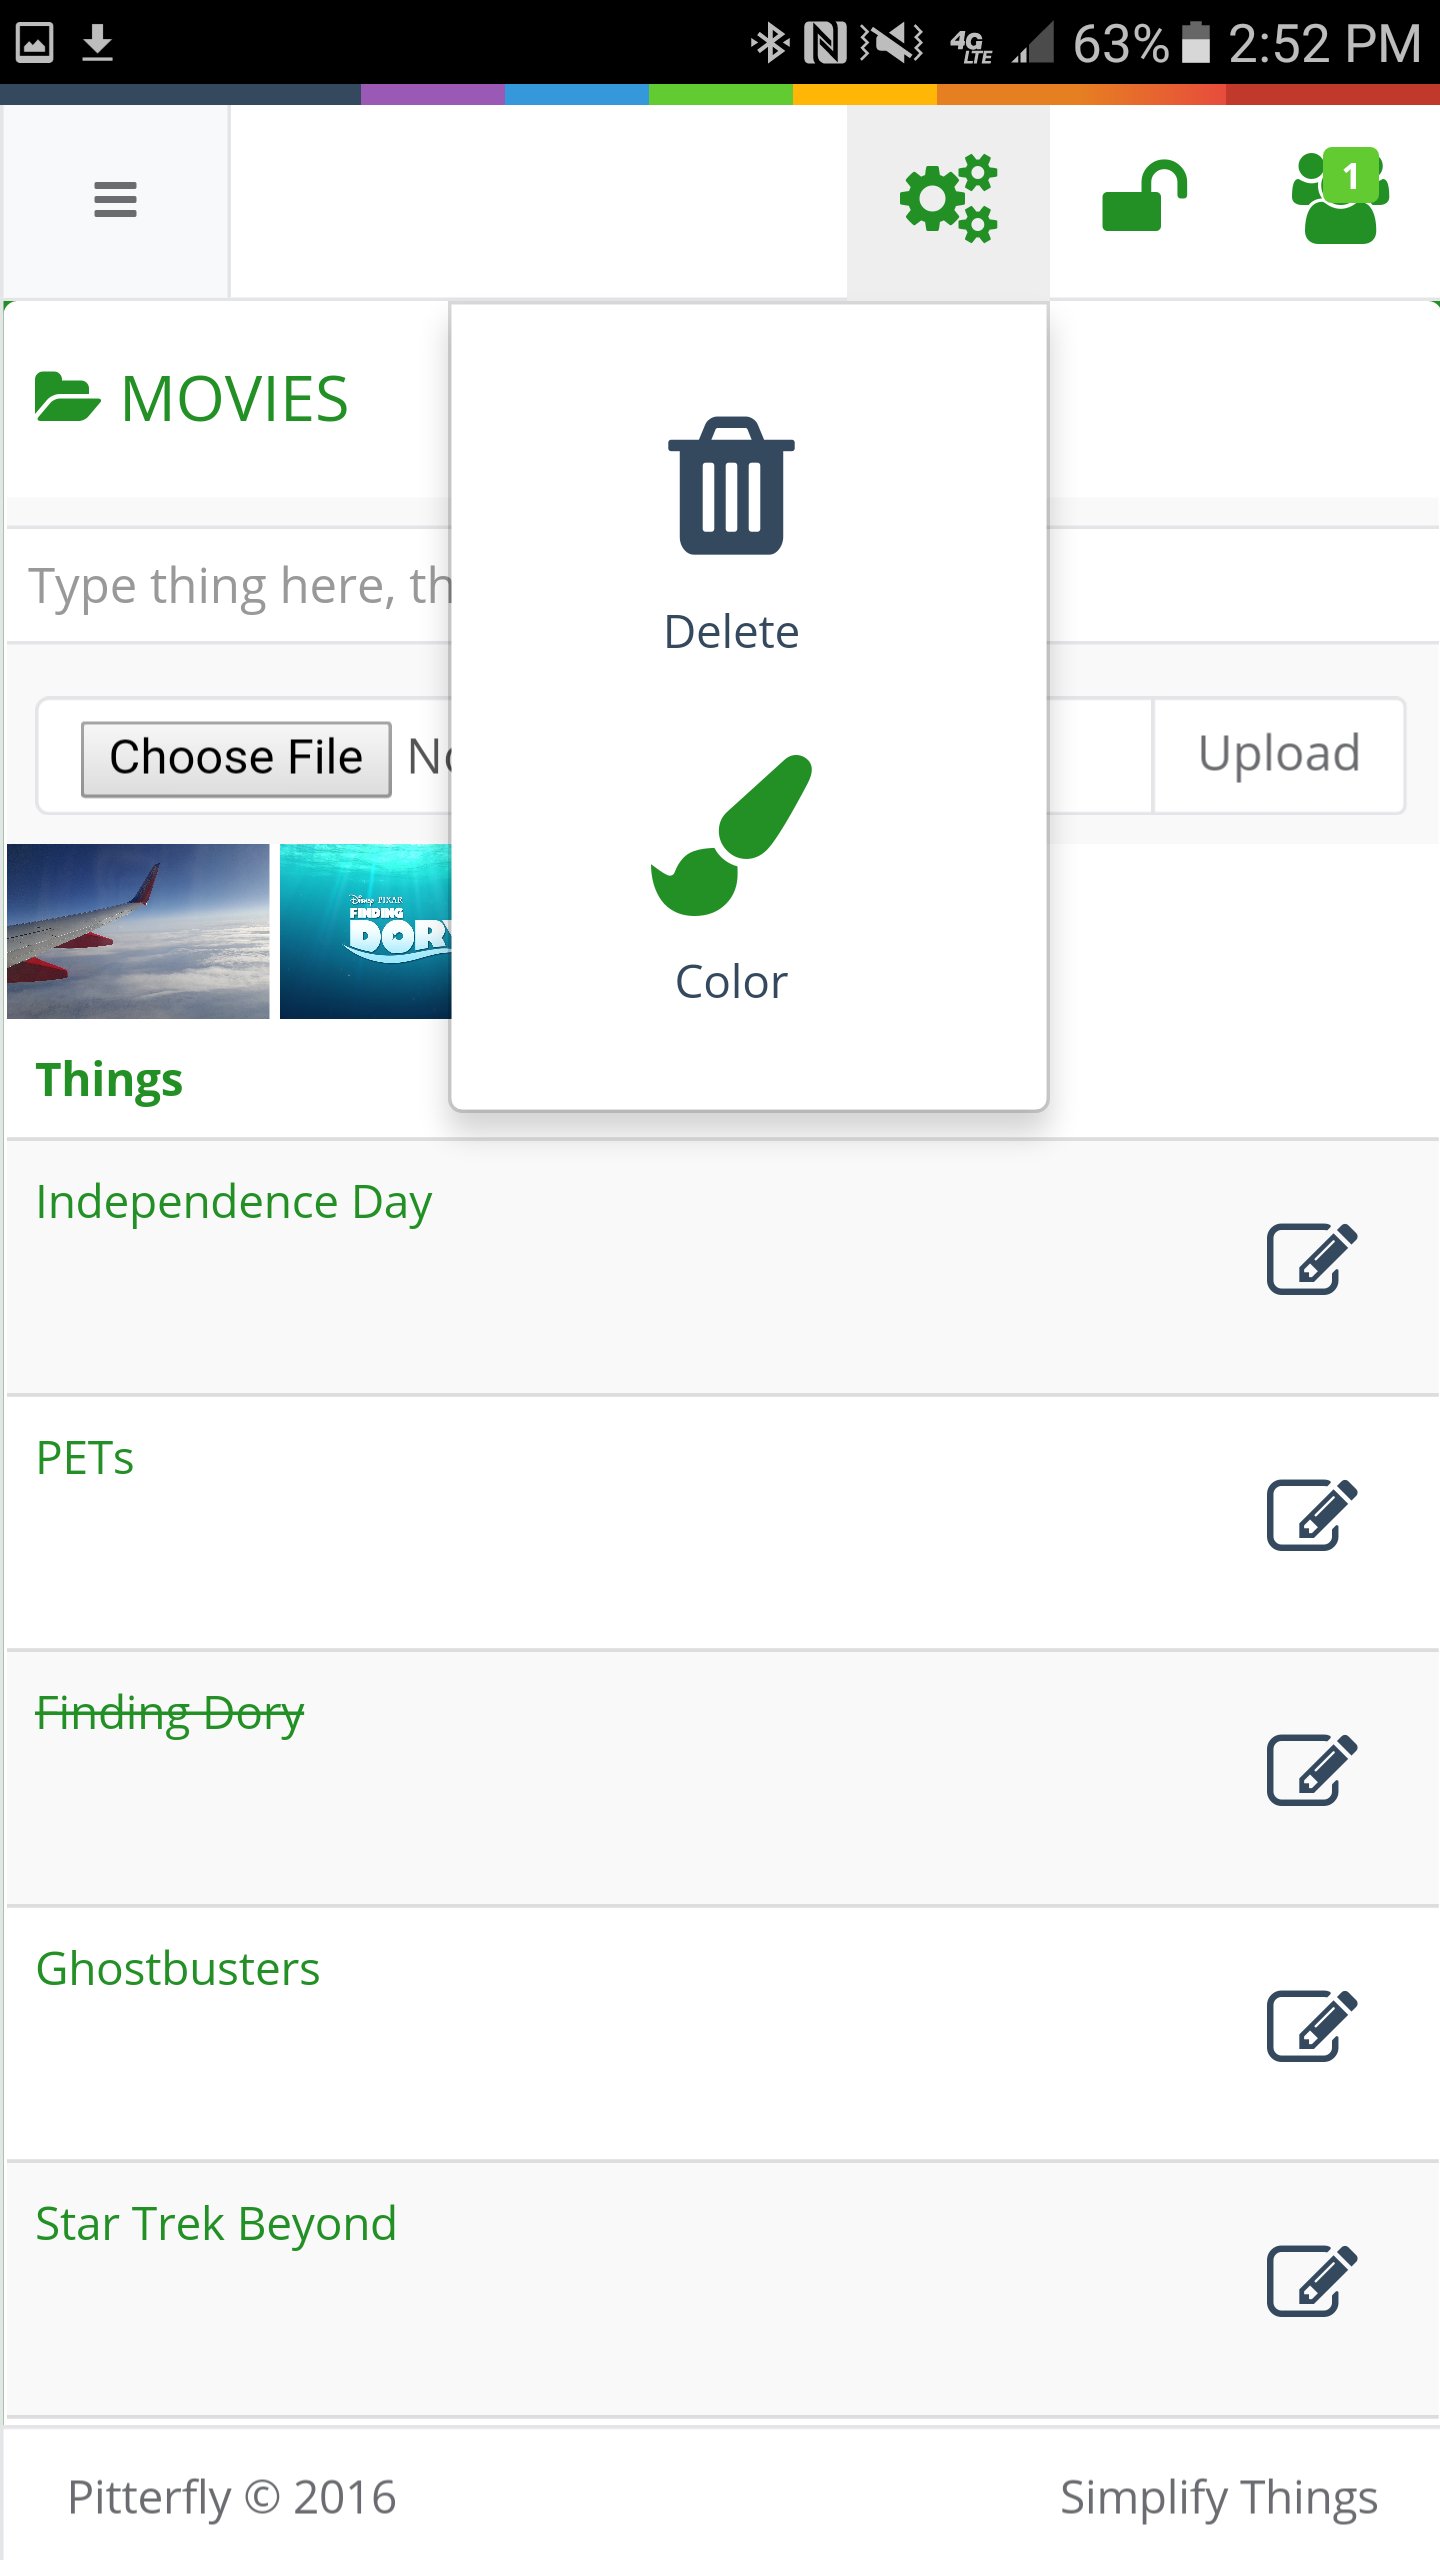The height and width of the screenshot is (2560, 1440).
Task: Click the green paintbrush Color icon
Action: [x=731, y=835]
